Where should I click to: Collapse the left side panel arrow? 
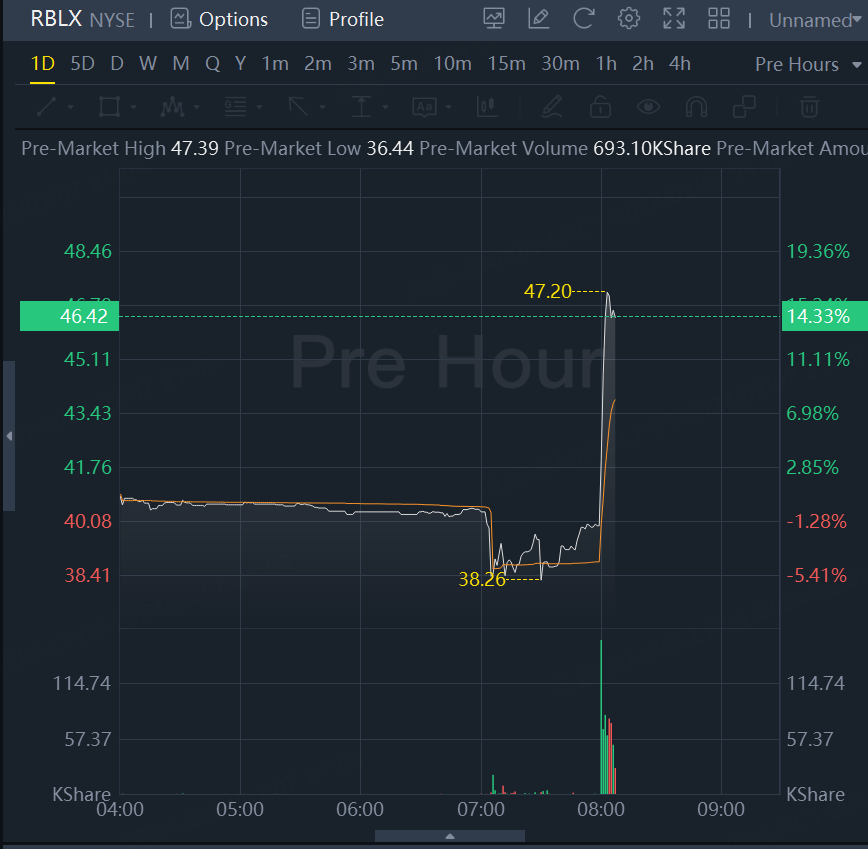9,436
